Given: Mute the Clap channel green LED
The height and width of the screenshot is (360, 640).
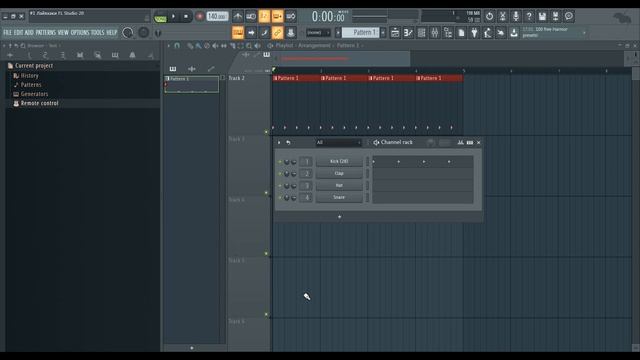Looking at the screenshot, I should [x=280, y=174].
